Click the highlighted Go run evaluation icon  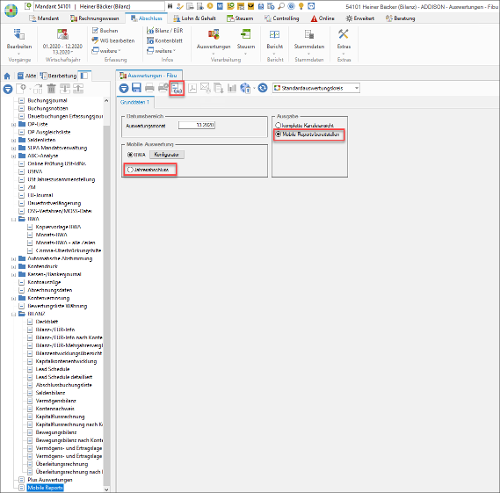point(177,88)
